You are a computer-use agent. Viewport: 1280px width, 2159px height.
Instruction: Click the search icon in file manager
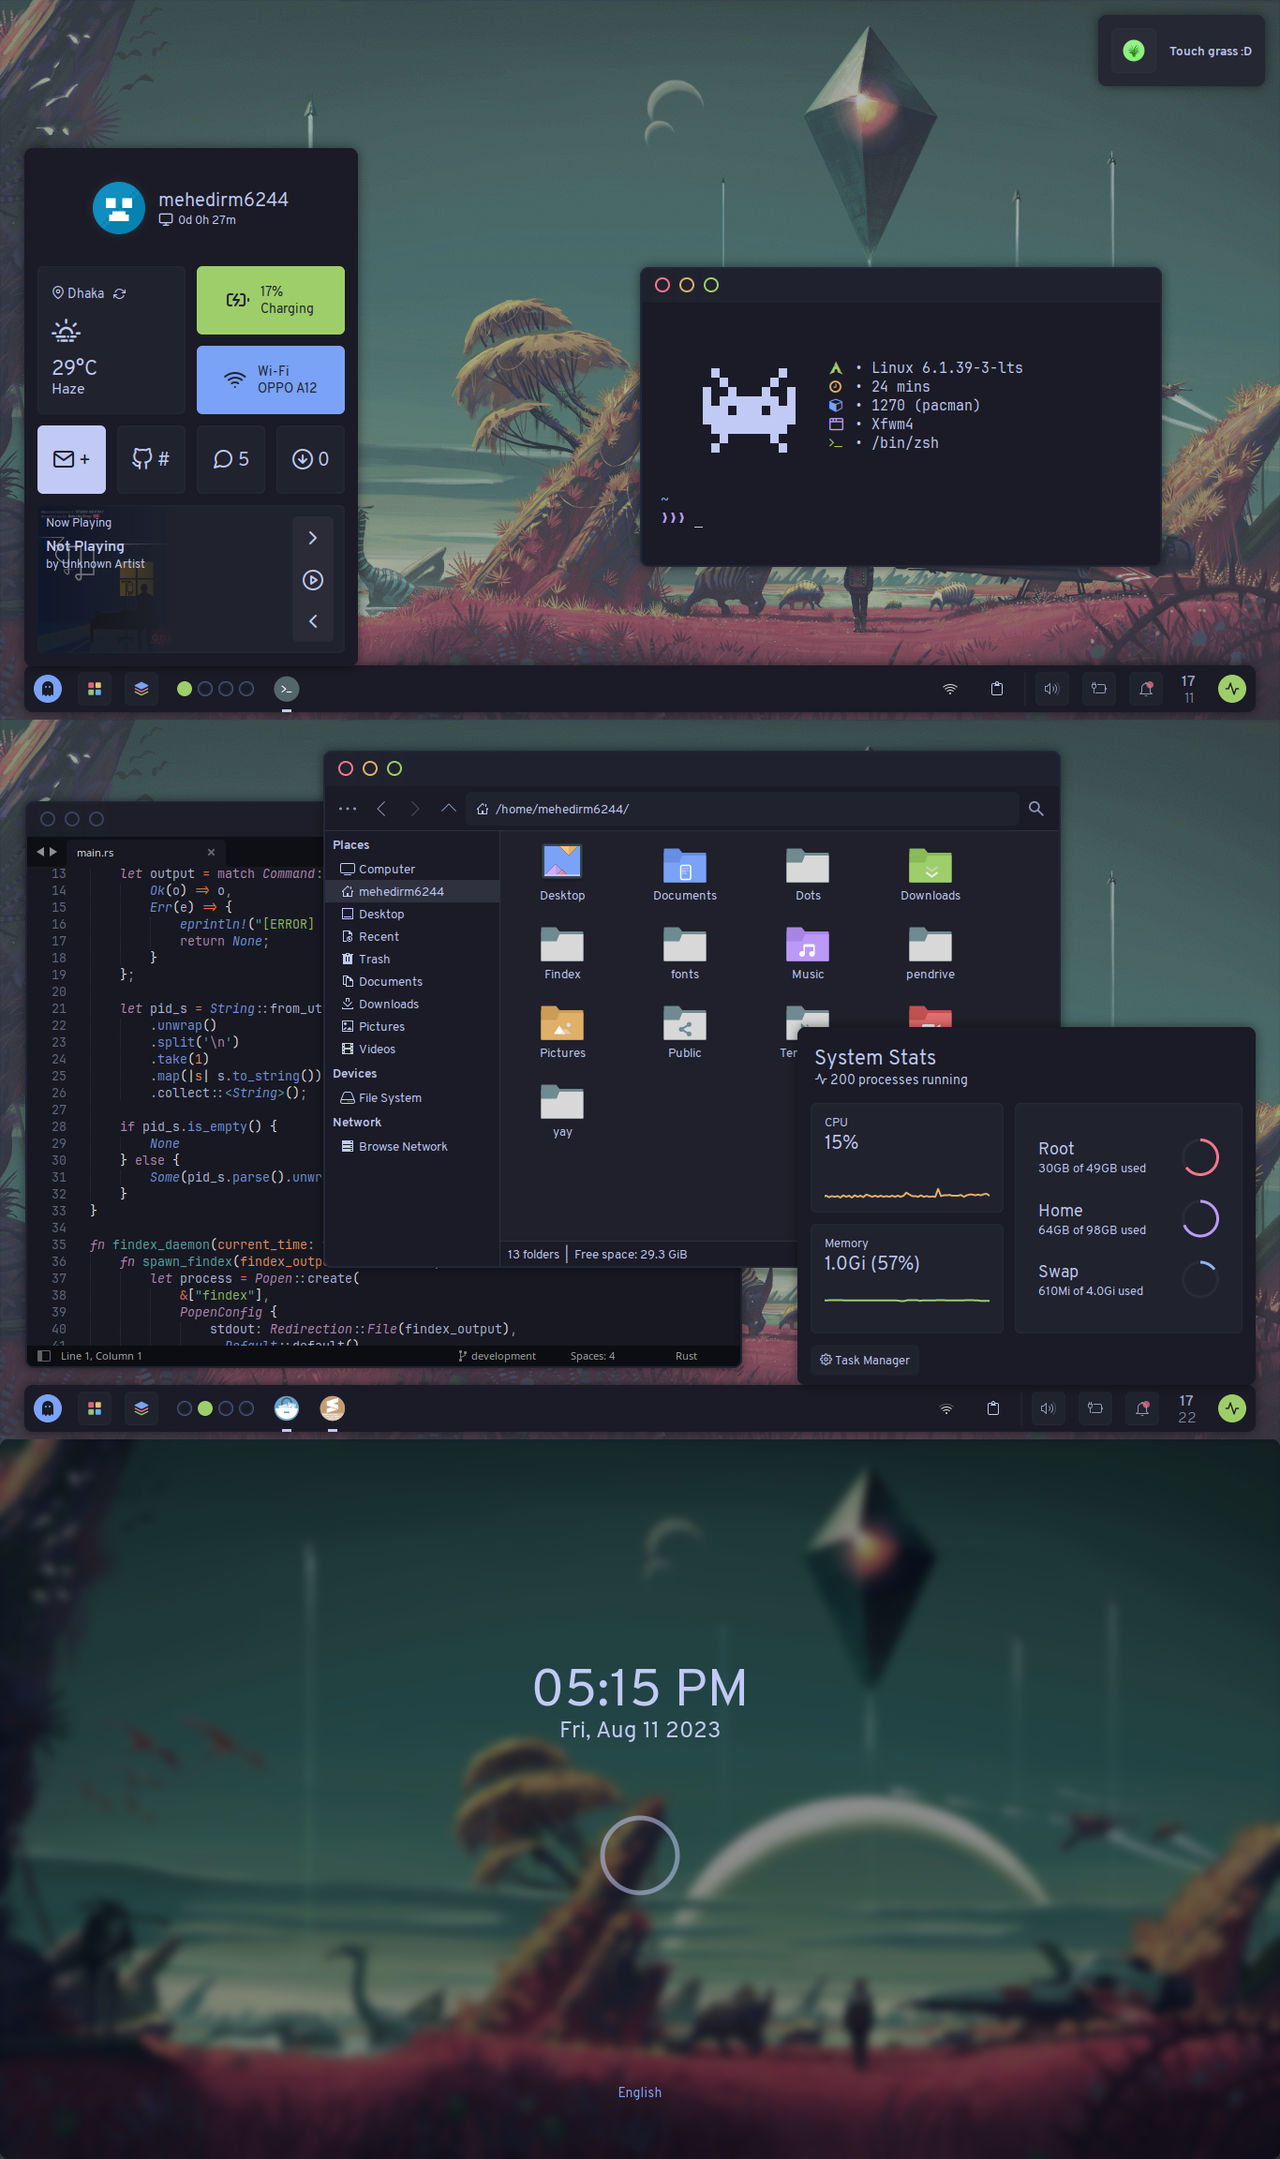coord(1036,809)
